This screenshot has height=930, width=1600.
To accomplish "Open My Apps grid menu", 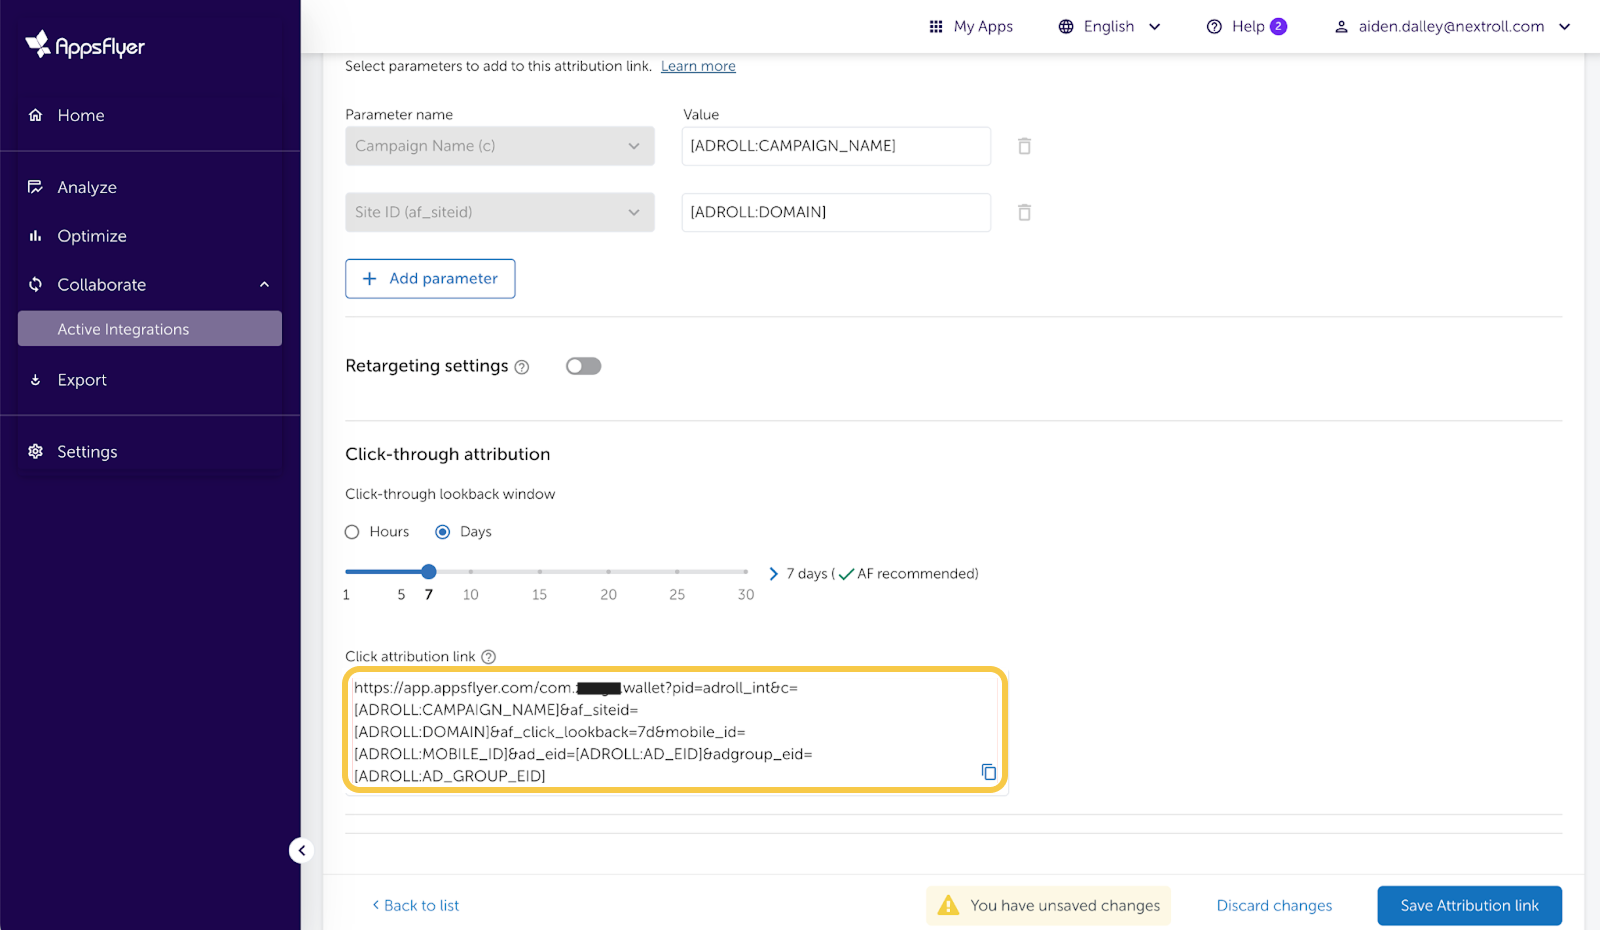I will (970, 27).
